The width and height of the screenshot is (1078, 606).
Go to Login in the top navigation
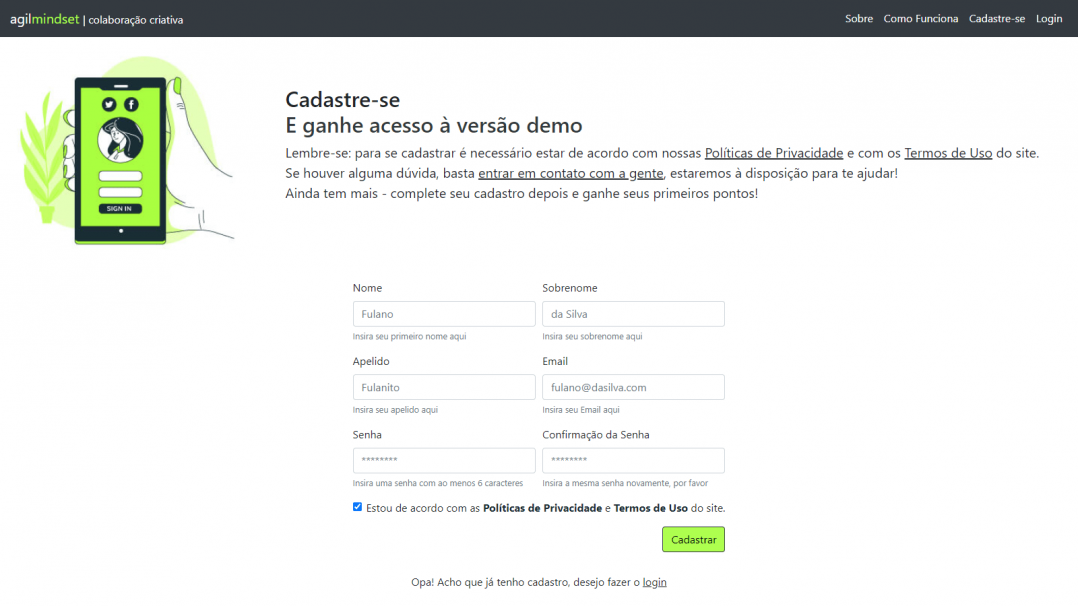[x=1048, y=18]
